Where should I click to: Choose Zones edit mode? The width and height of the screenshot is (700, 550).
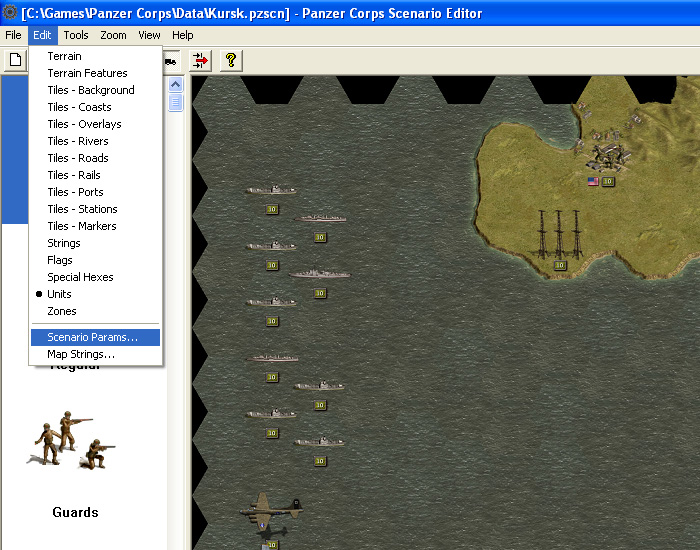coord(96,310)
